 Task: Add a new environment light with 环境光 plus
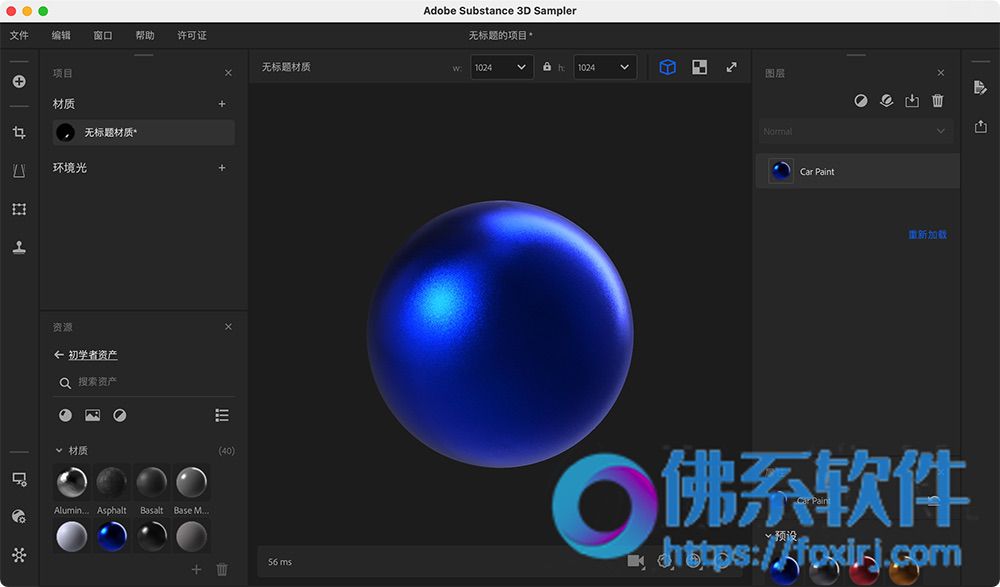pos(222,168)
